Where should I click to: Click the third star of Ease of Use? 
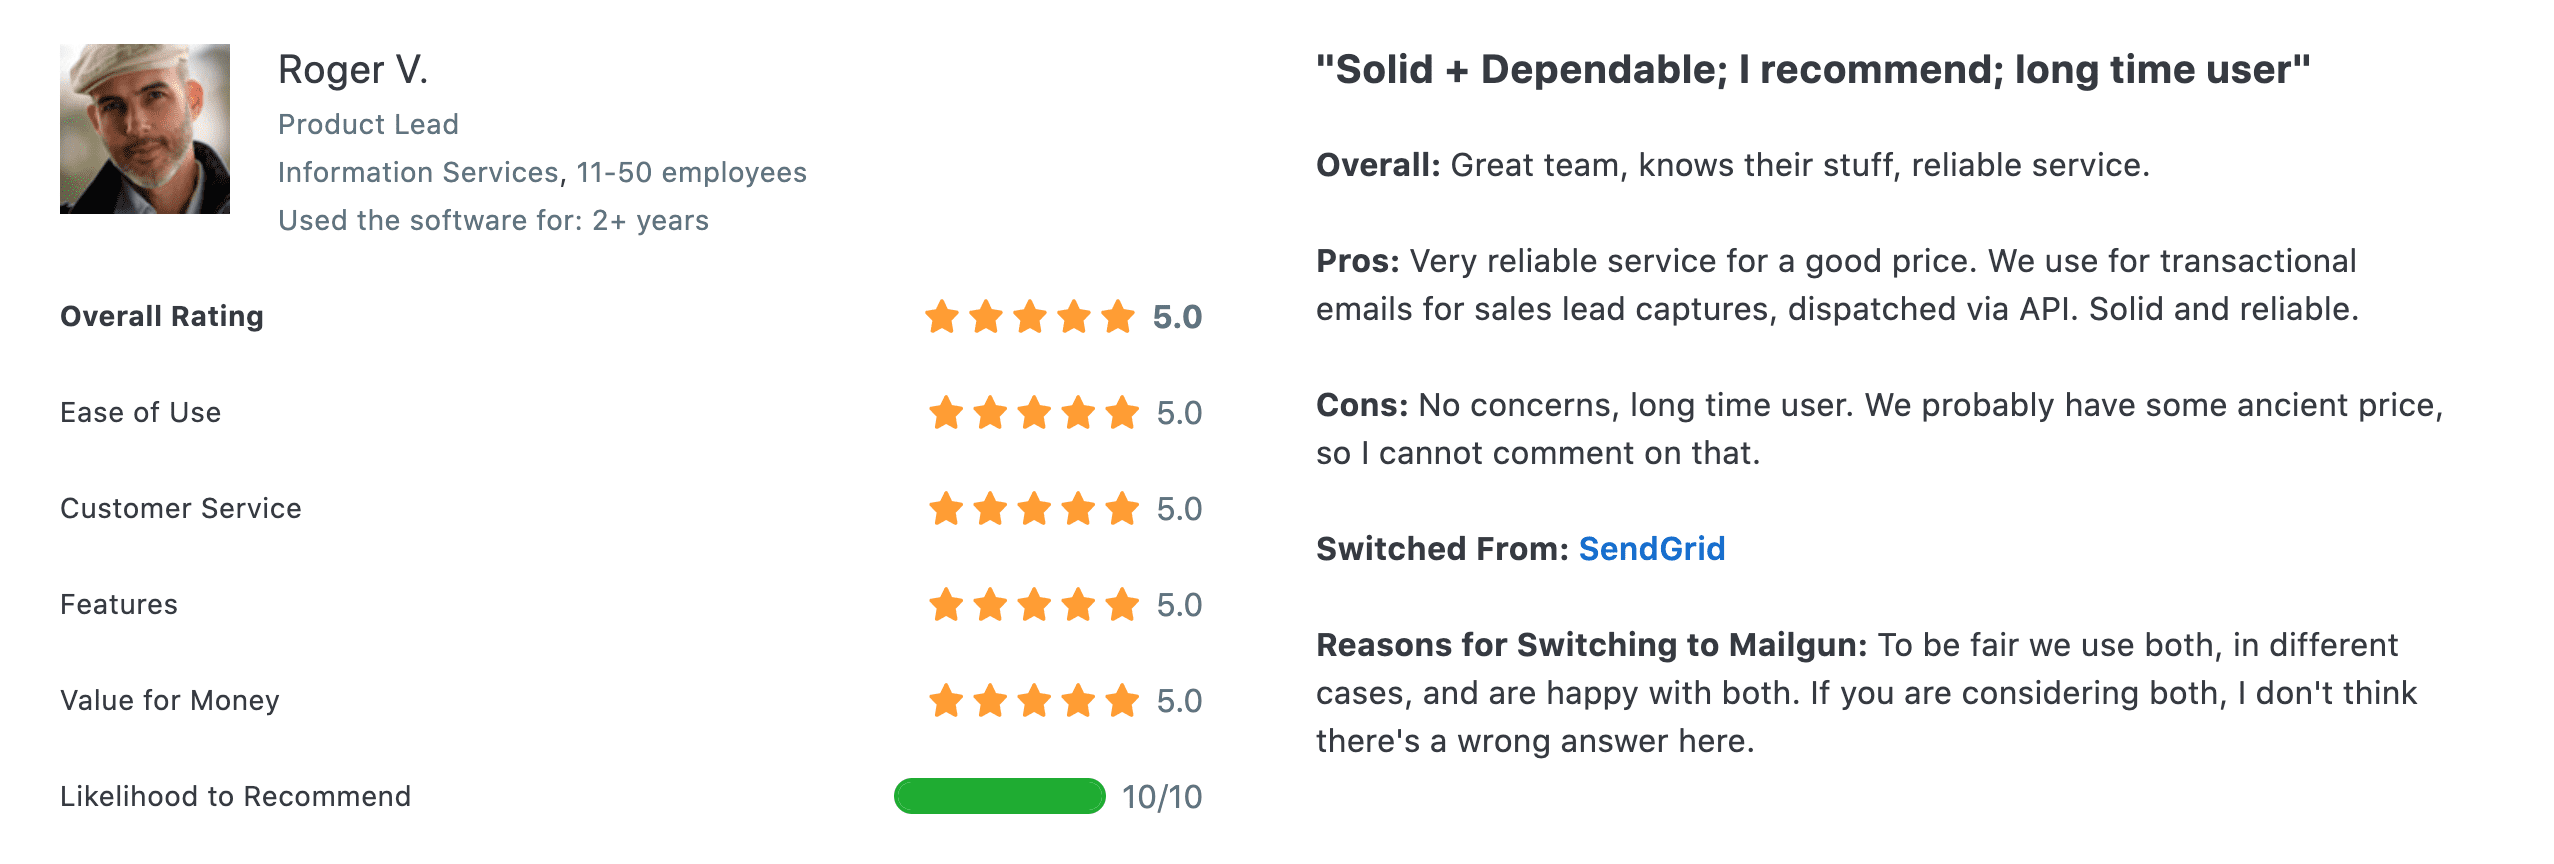(x=1034, y=412)
